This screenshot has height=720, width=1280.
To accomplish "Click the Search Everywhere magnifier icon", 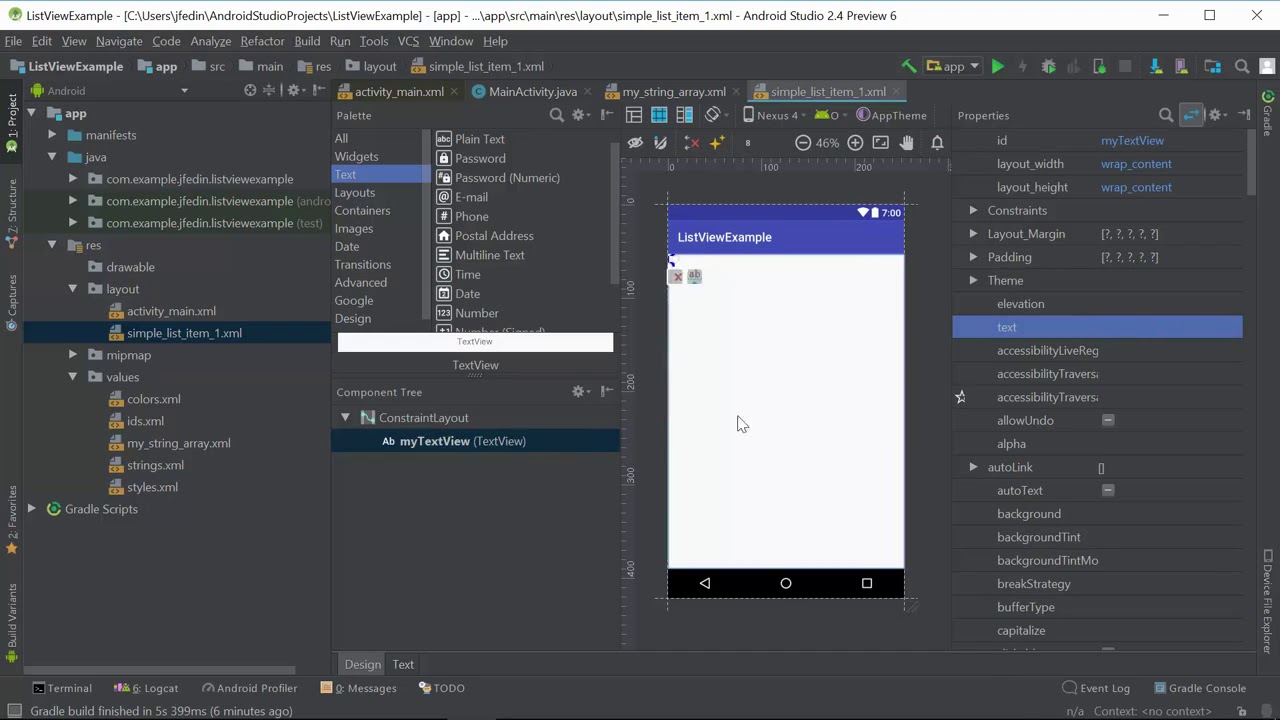I will (1242, 66).
